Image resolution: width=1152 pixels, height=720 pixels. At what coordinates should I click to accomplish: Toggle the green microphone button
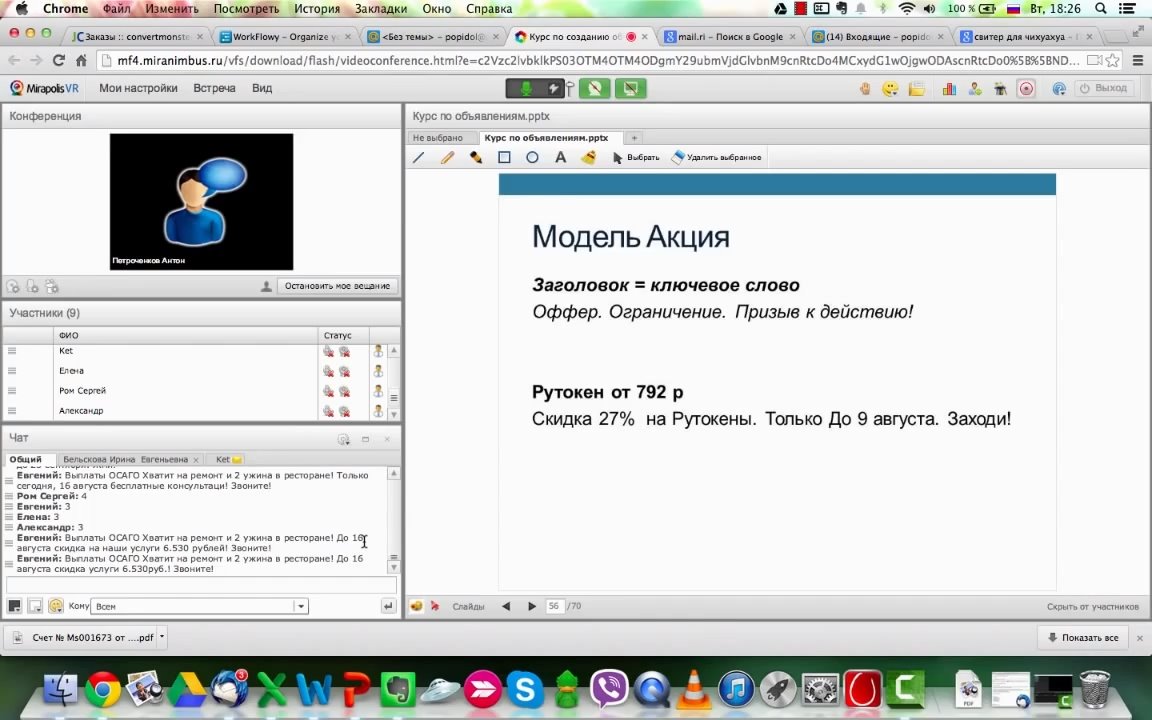tap(526, 89)
